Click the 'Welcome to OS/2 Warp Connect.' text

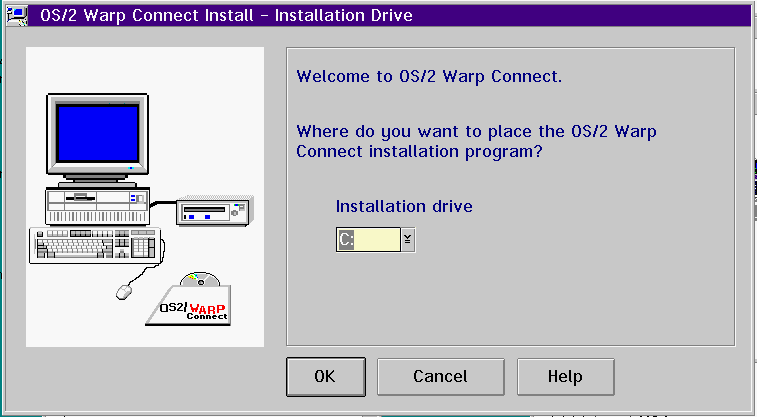pos(429,76)
